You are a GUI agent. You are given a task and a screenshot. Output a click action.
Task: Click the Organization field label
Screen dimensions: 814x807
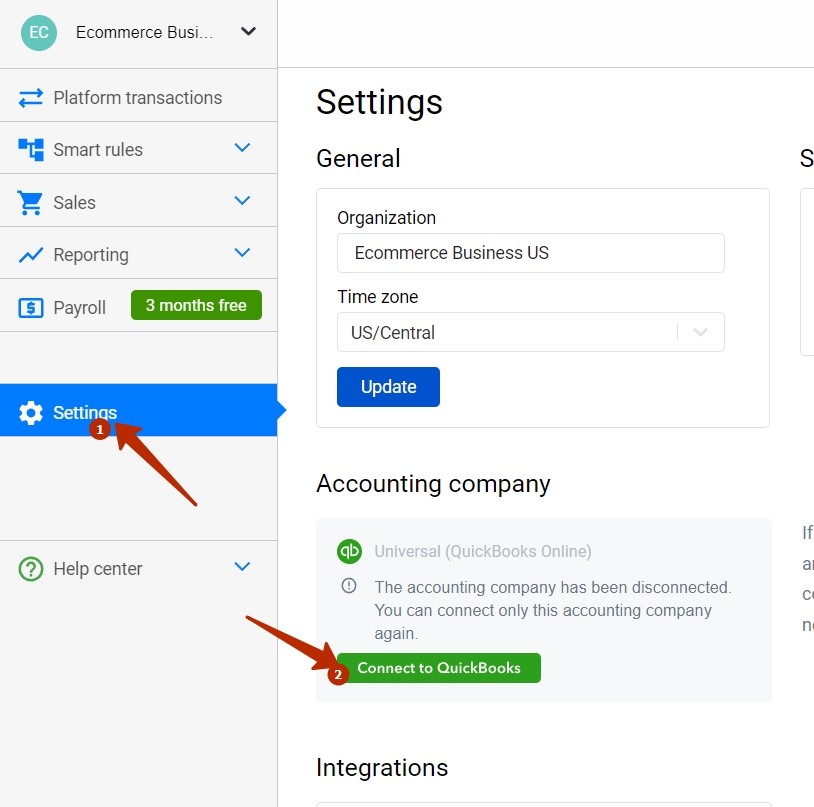click(386, 218)
